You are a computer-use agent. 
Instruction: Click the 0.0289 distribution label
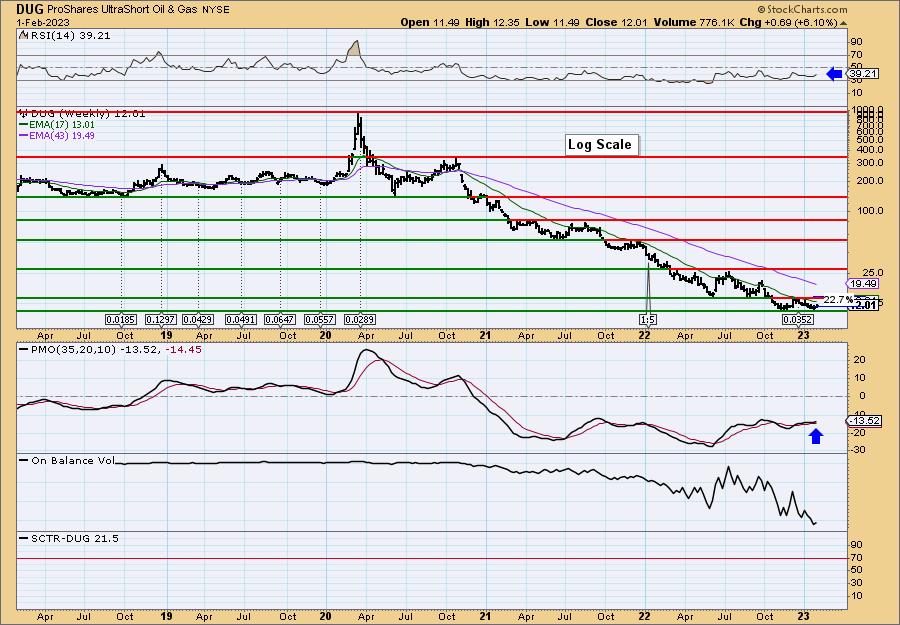point(360,319)
